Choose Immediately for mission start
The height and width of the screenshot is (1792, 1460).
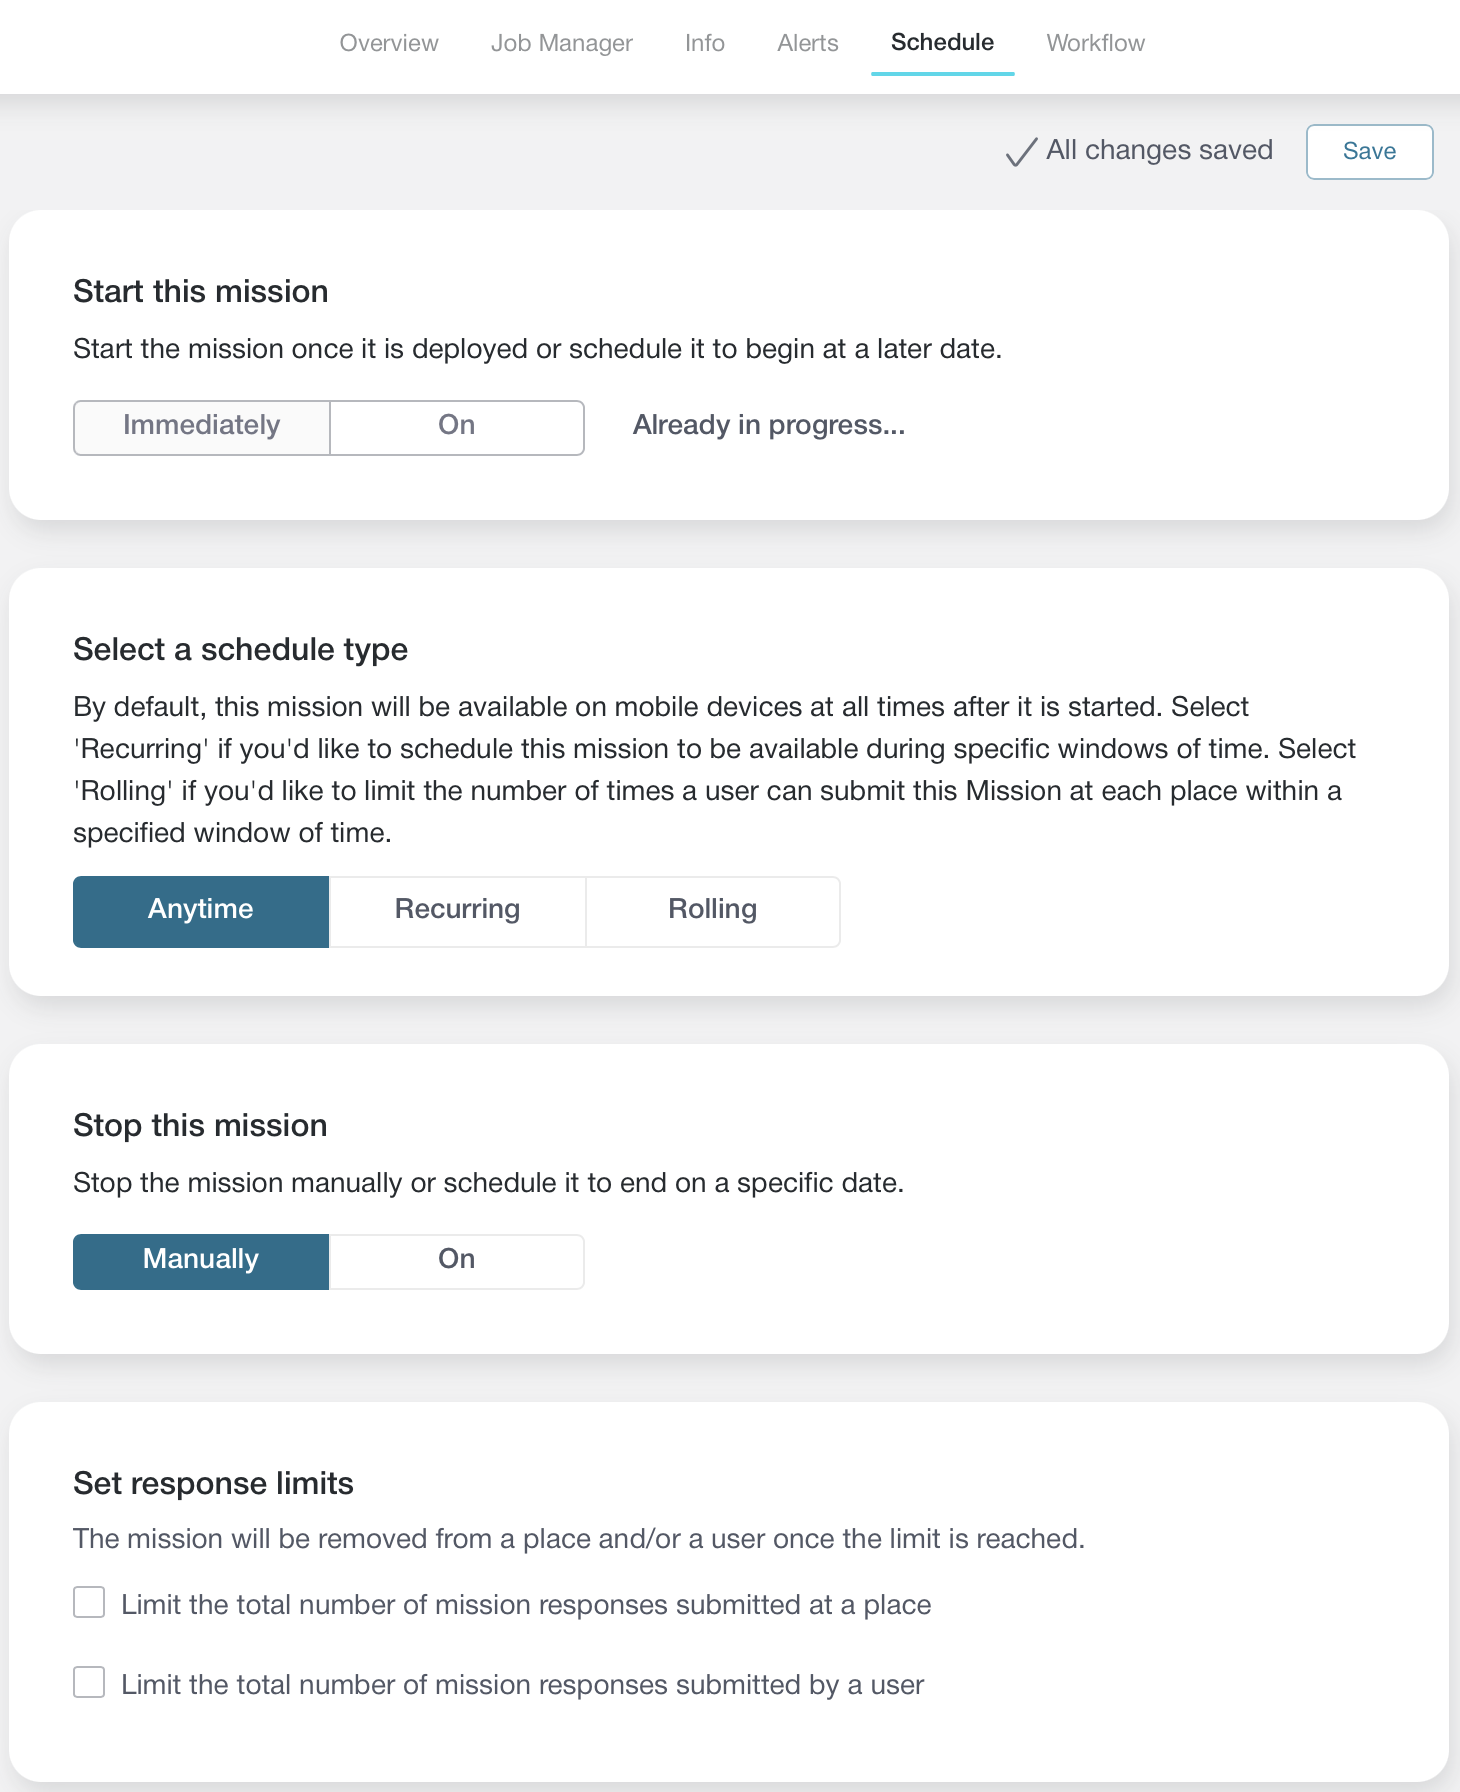pyautogui.click(x=202, y=428)
